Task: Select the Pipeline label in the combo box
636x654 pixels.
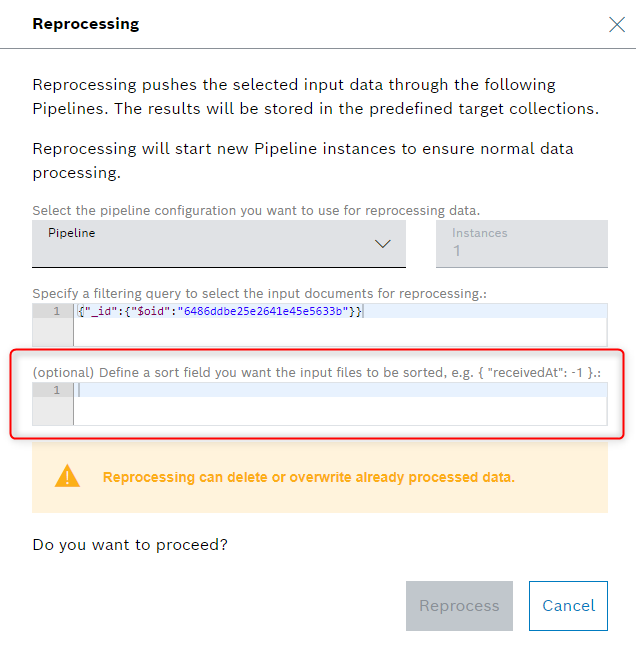Action: pyautogui.click(x=70, y=233)
